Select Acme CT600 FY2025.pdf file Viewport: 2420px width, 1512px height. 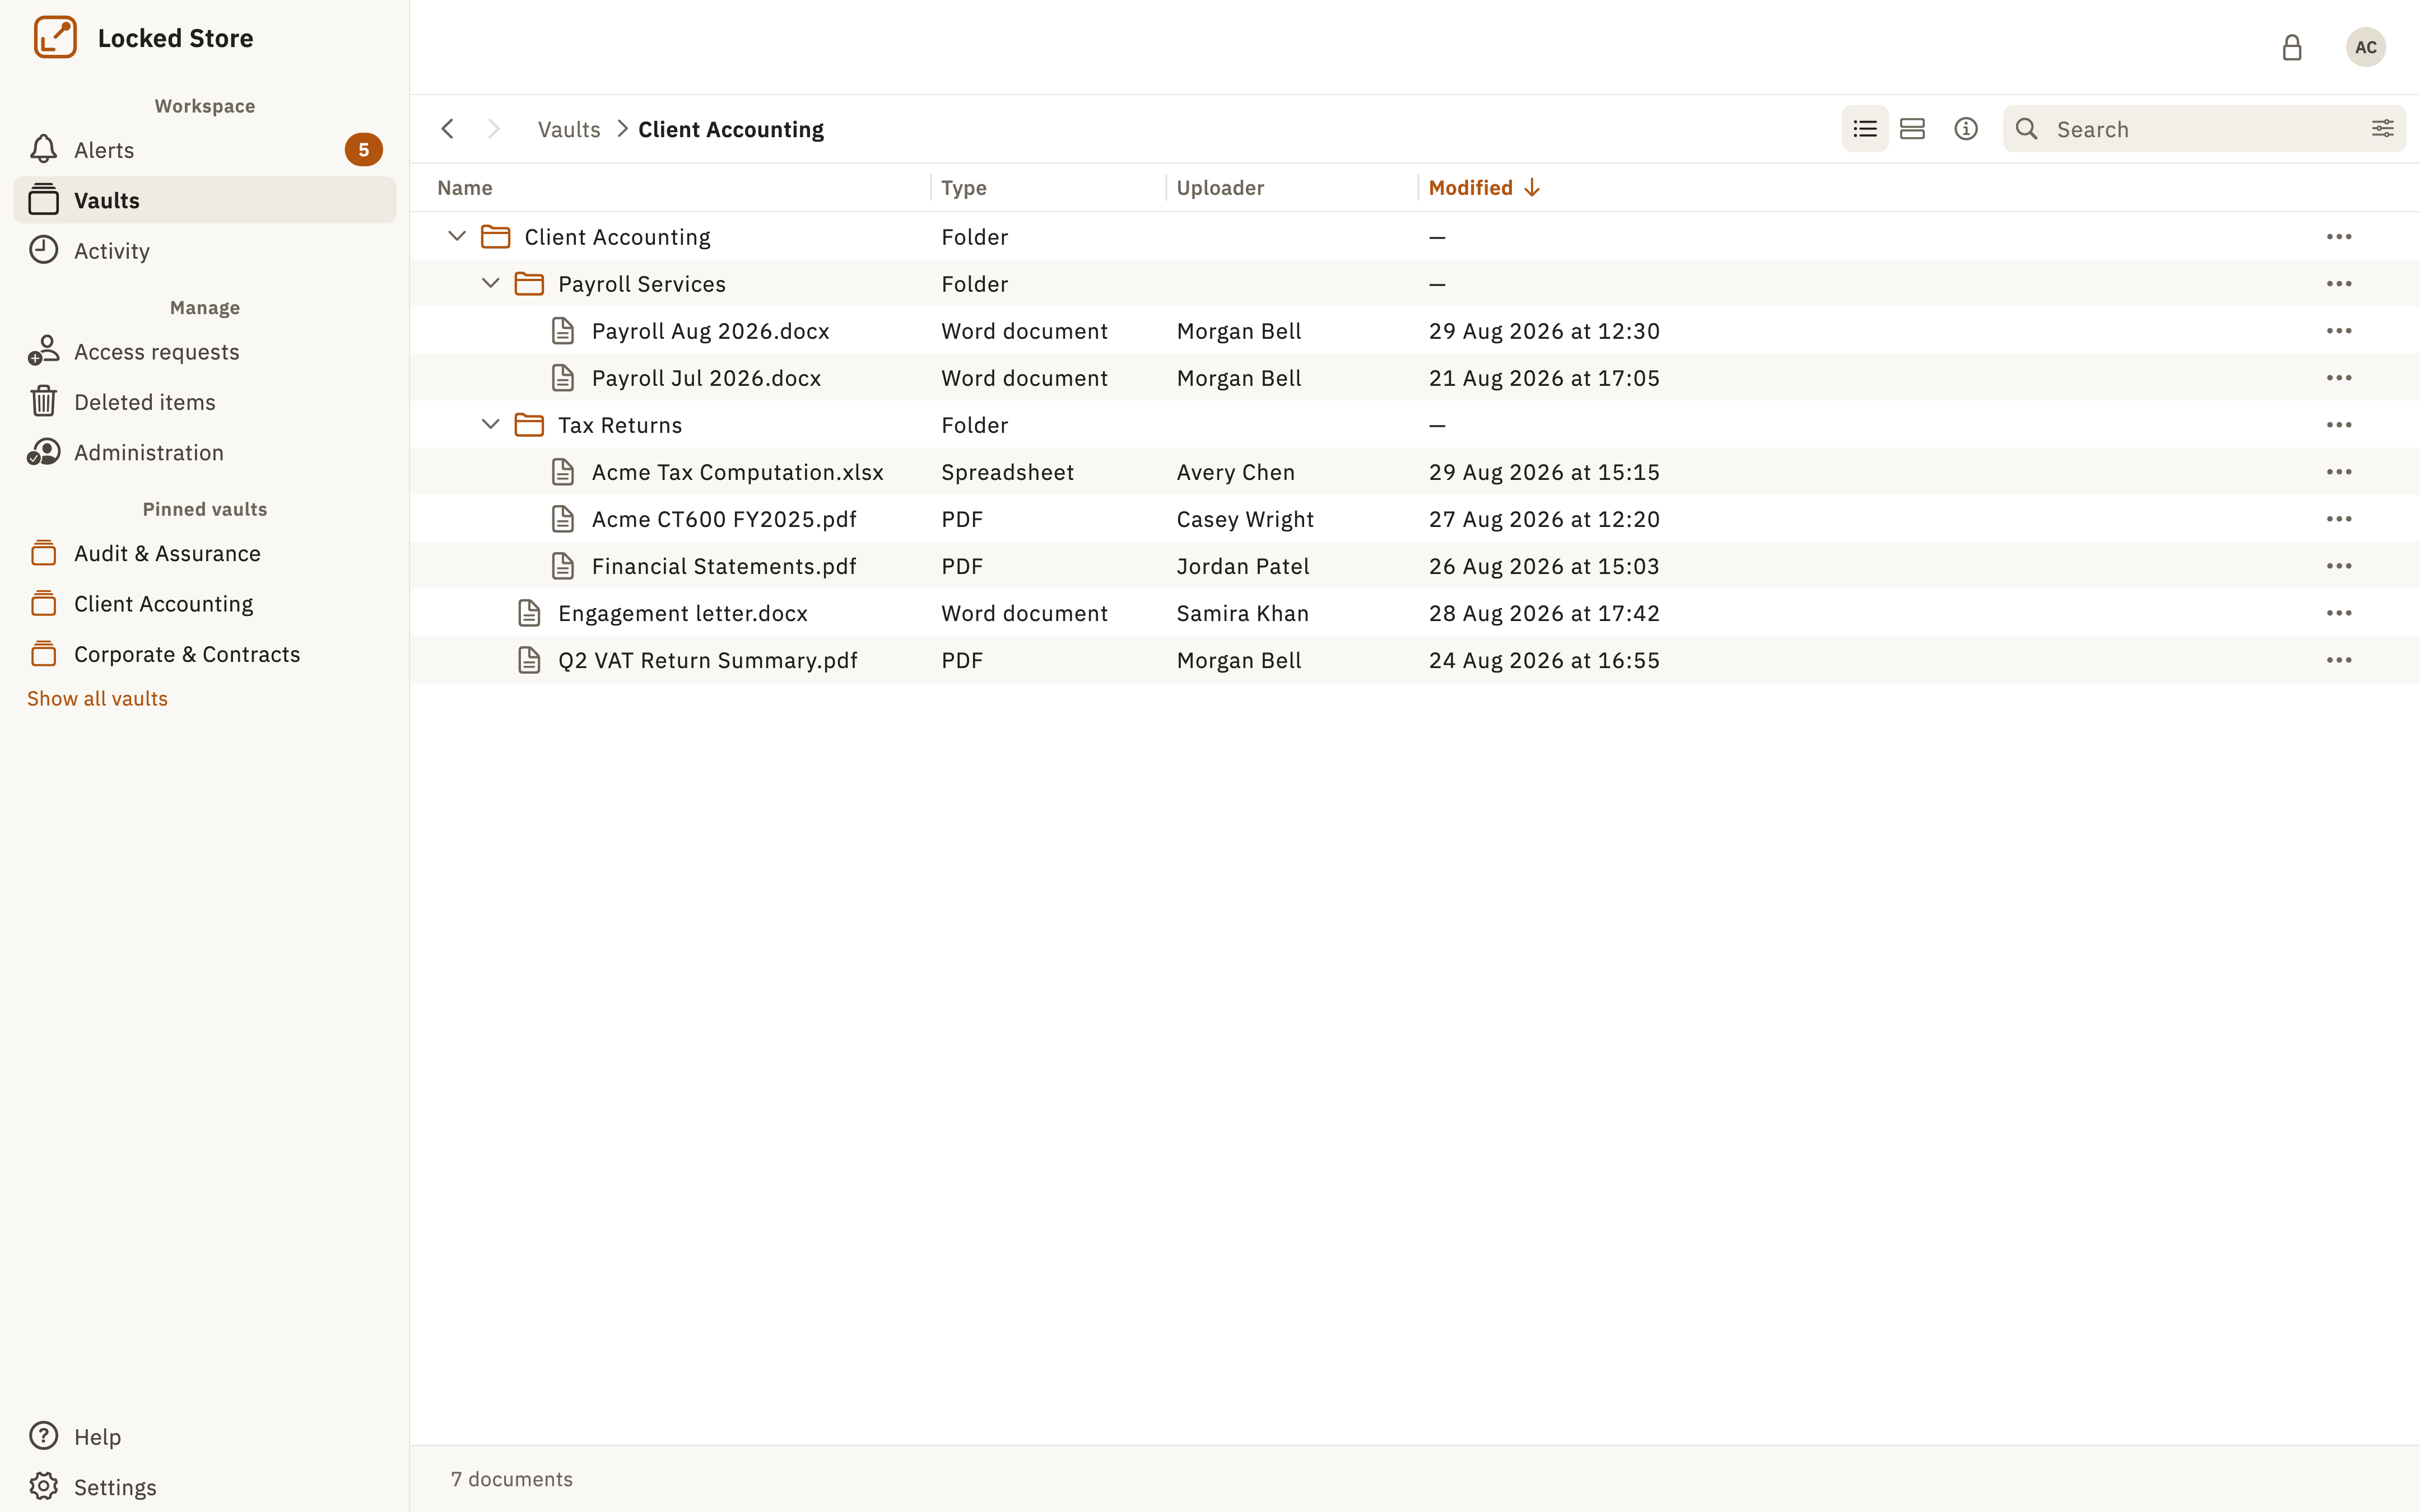tap(1414, 519)
